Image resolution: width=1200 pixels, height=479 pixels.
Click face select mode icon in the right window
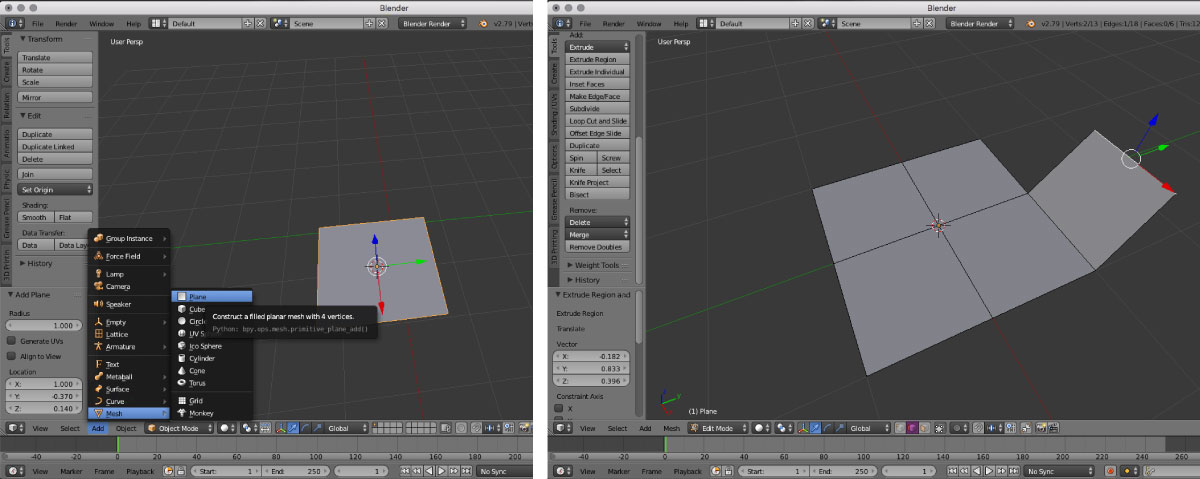[926, 428]
